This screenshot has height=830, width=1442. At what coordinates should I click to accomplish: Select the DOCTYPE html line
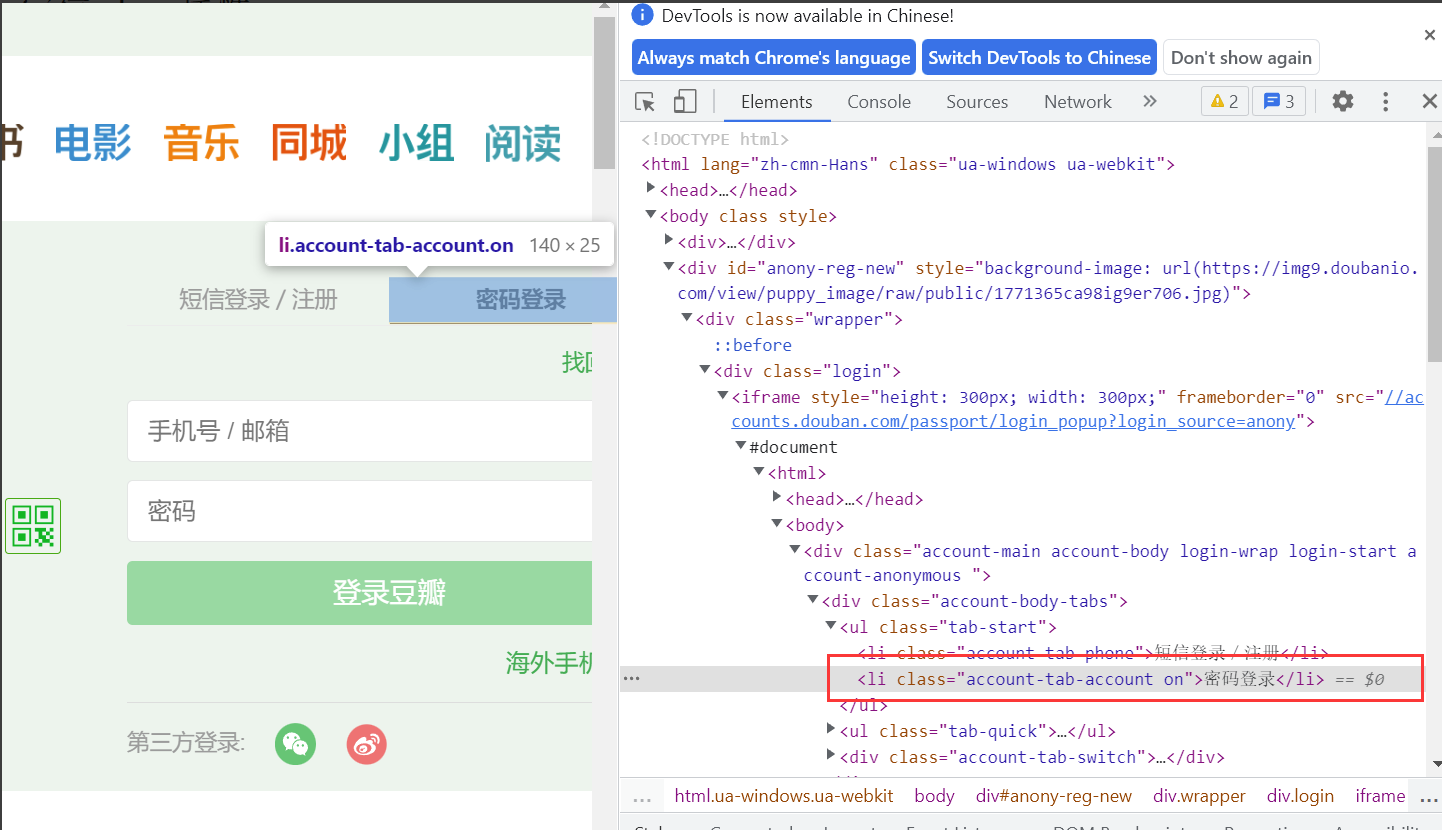tap(715, 139)
